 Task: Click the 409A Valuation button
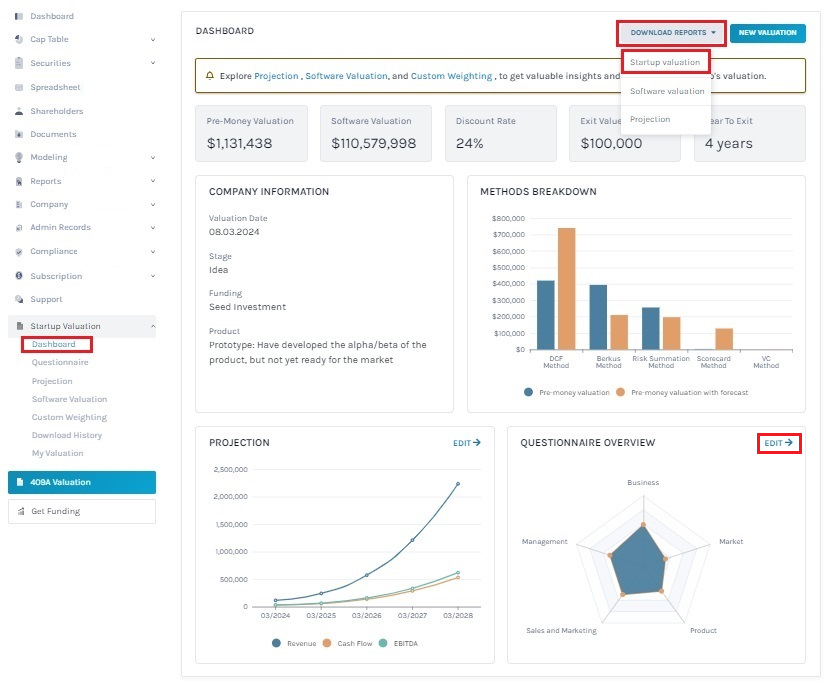click(x=82, y=482)
